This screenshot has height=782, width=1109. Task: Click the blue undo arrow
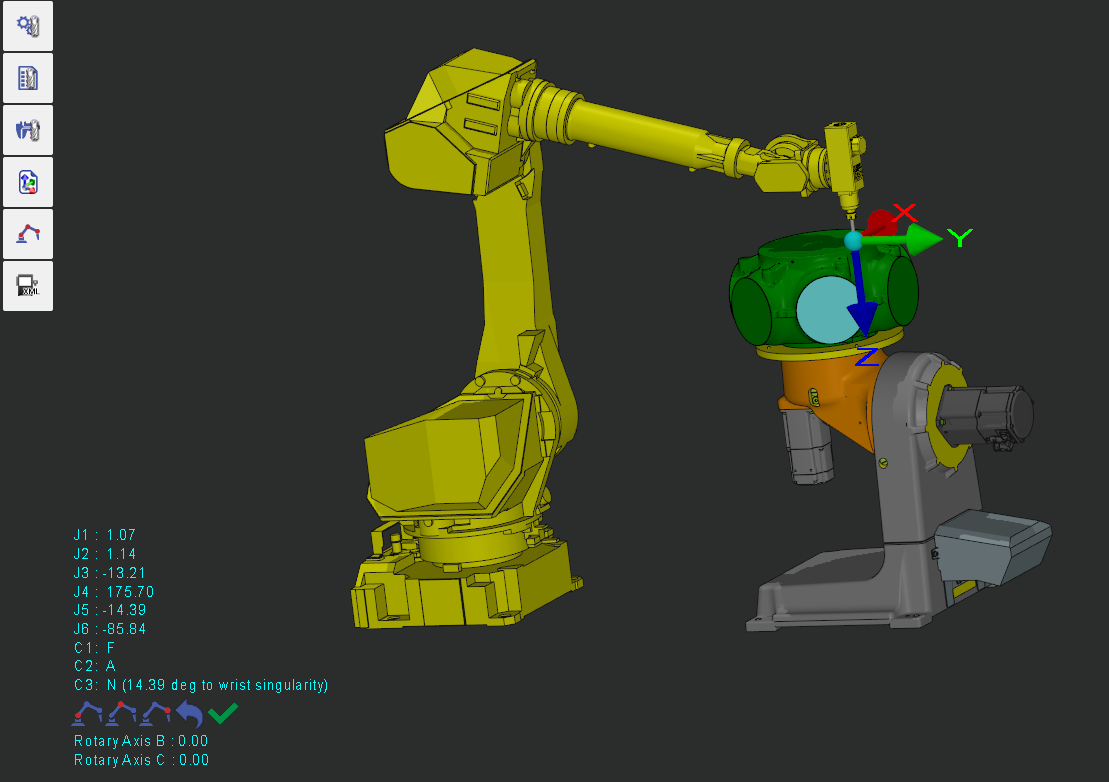pyautogui.click(x=190, y=713)
